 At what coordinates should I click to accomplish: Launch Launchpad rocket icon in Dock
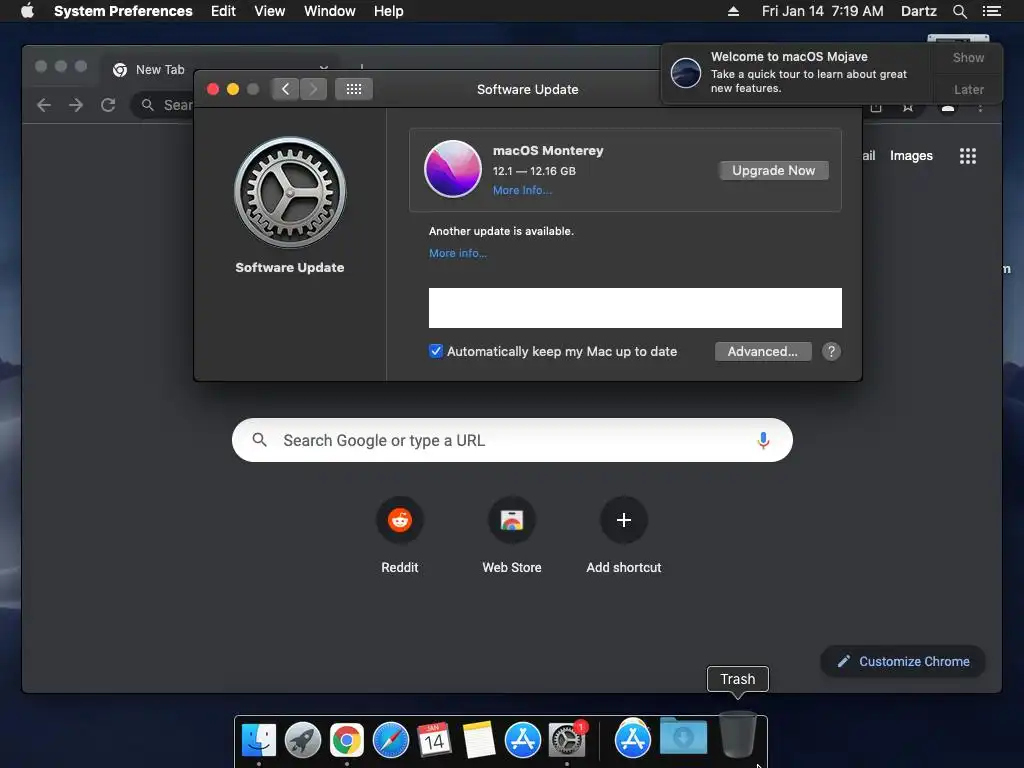tap(302, 740)
